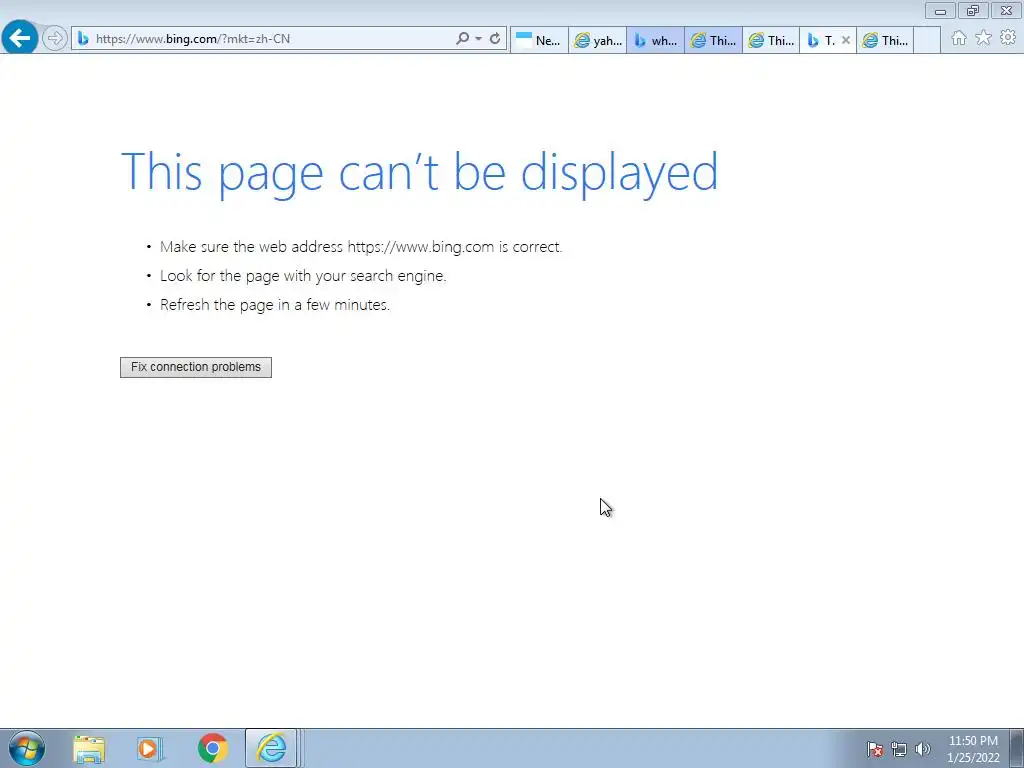Screen dimensions: 1024x768
Task: Click the Show desktop strip beside the clock
Action: tap(1017, 748)
